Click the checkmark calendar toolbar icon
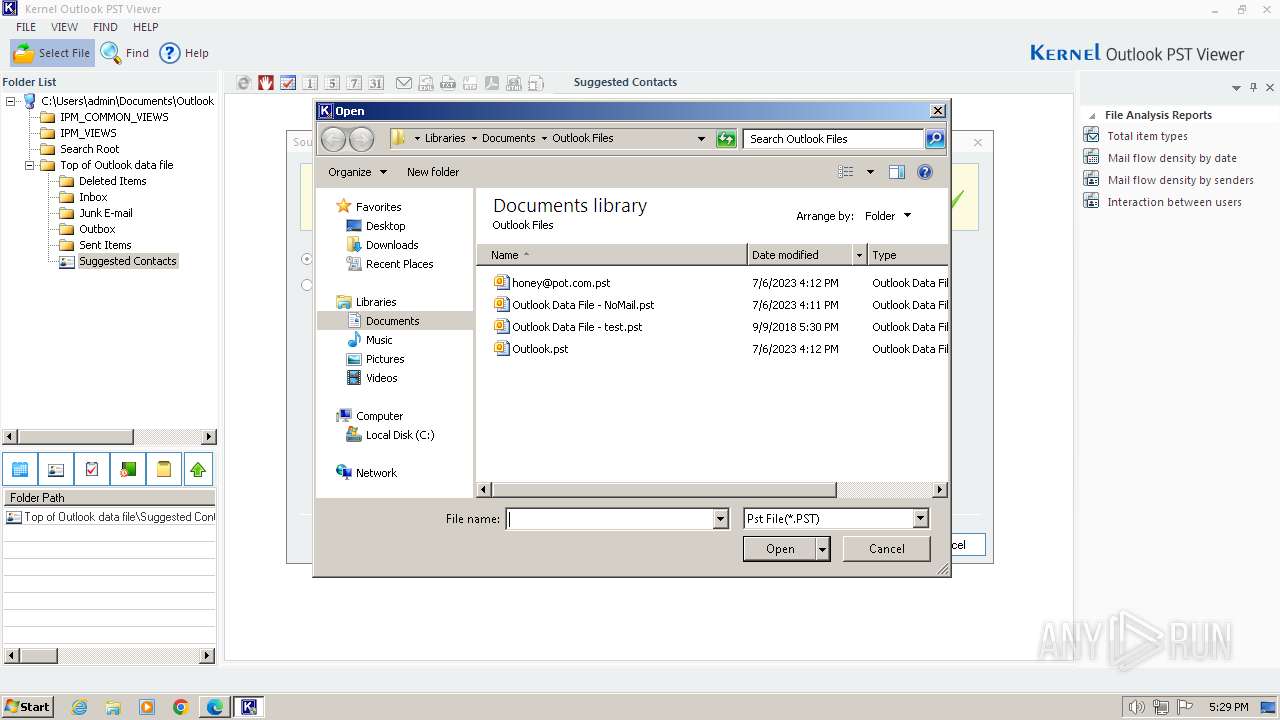The height and width of the screenshot is (720, 1280). pos(288,83)
